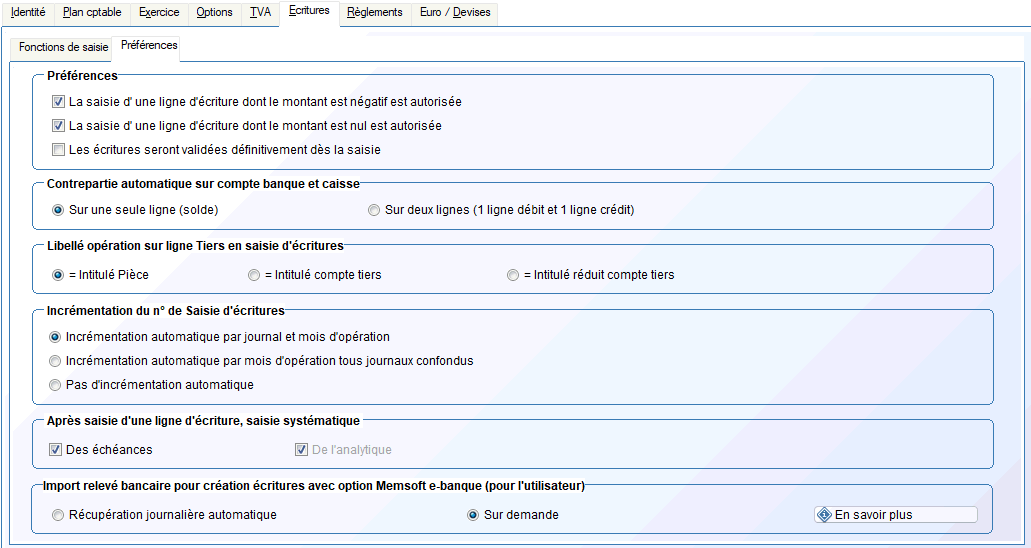Go to the Exercice tab

tap(159, 12)
